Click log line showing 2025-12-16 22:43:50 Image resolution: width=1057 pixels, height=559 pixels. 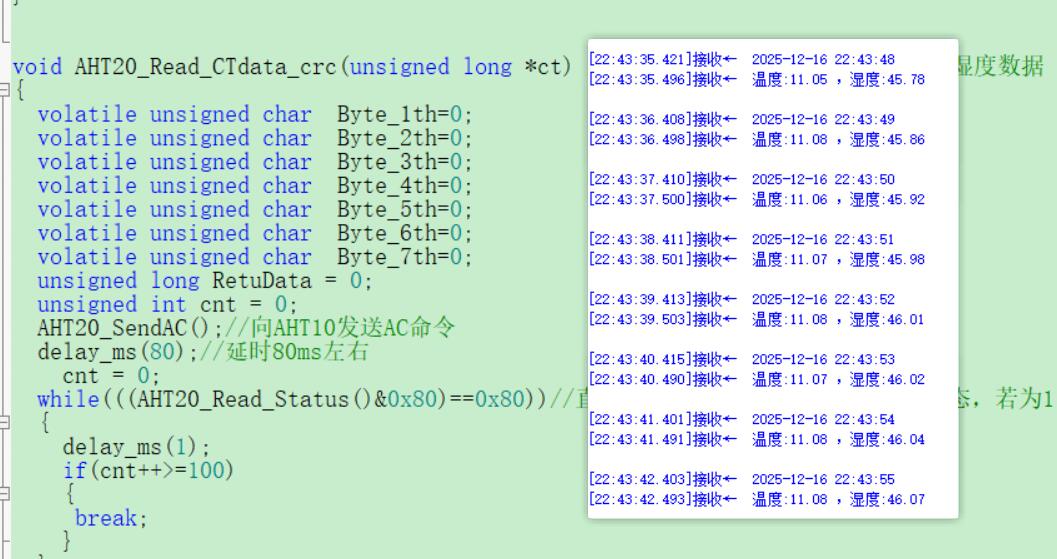coord(742,179)
